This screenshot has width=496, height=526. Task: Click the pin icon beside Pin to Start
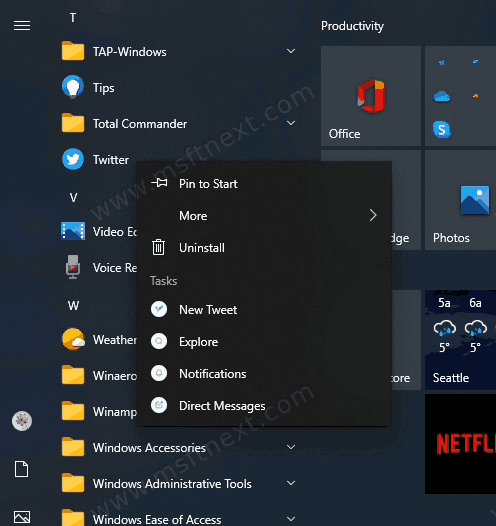tap(159, 183)
